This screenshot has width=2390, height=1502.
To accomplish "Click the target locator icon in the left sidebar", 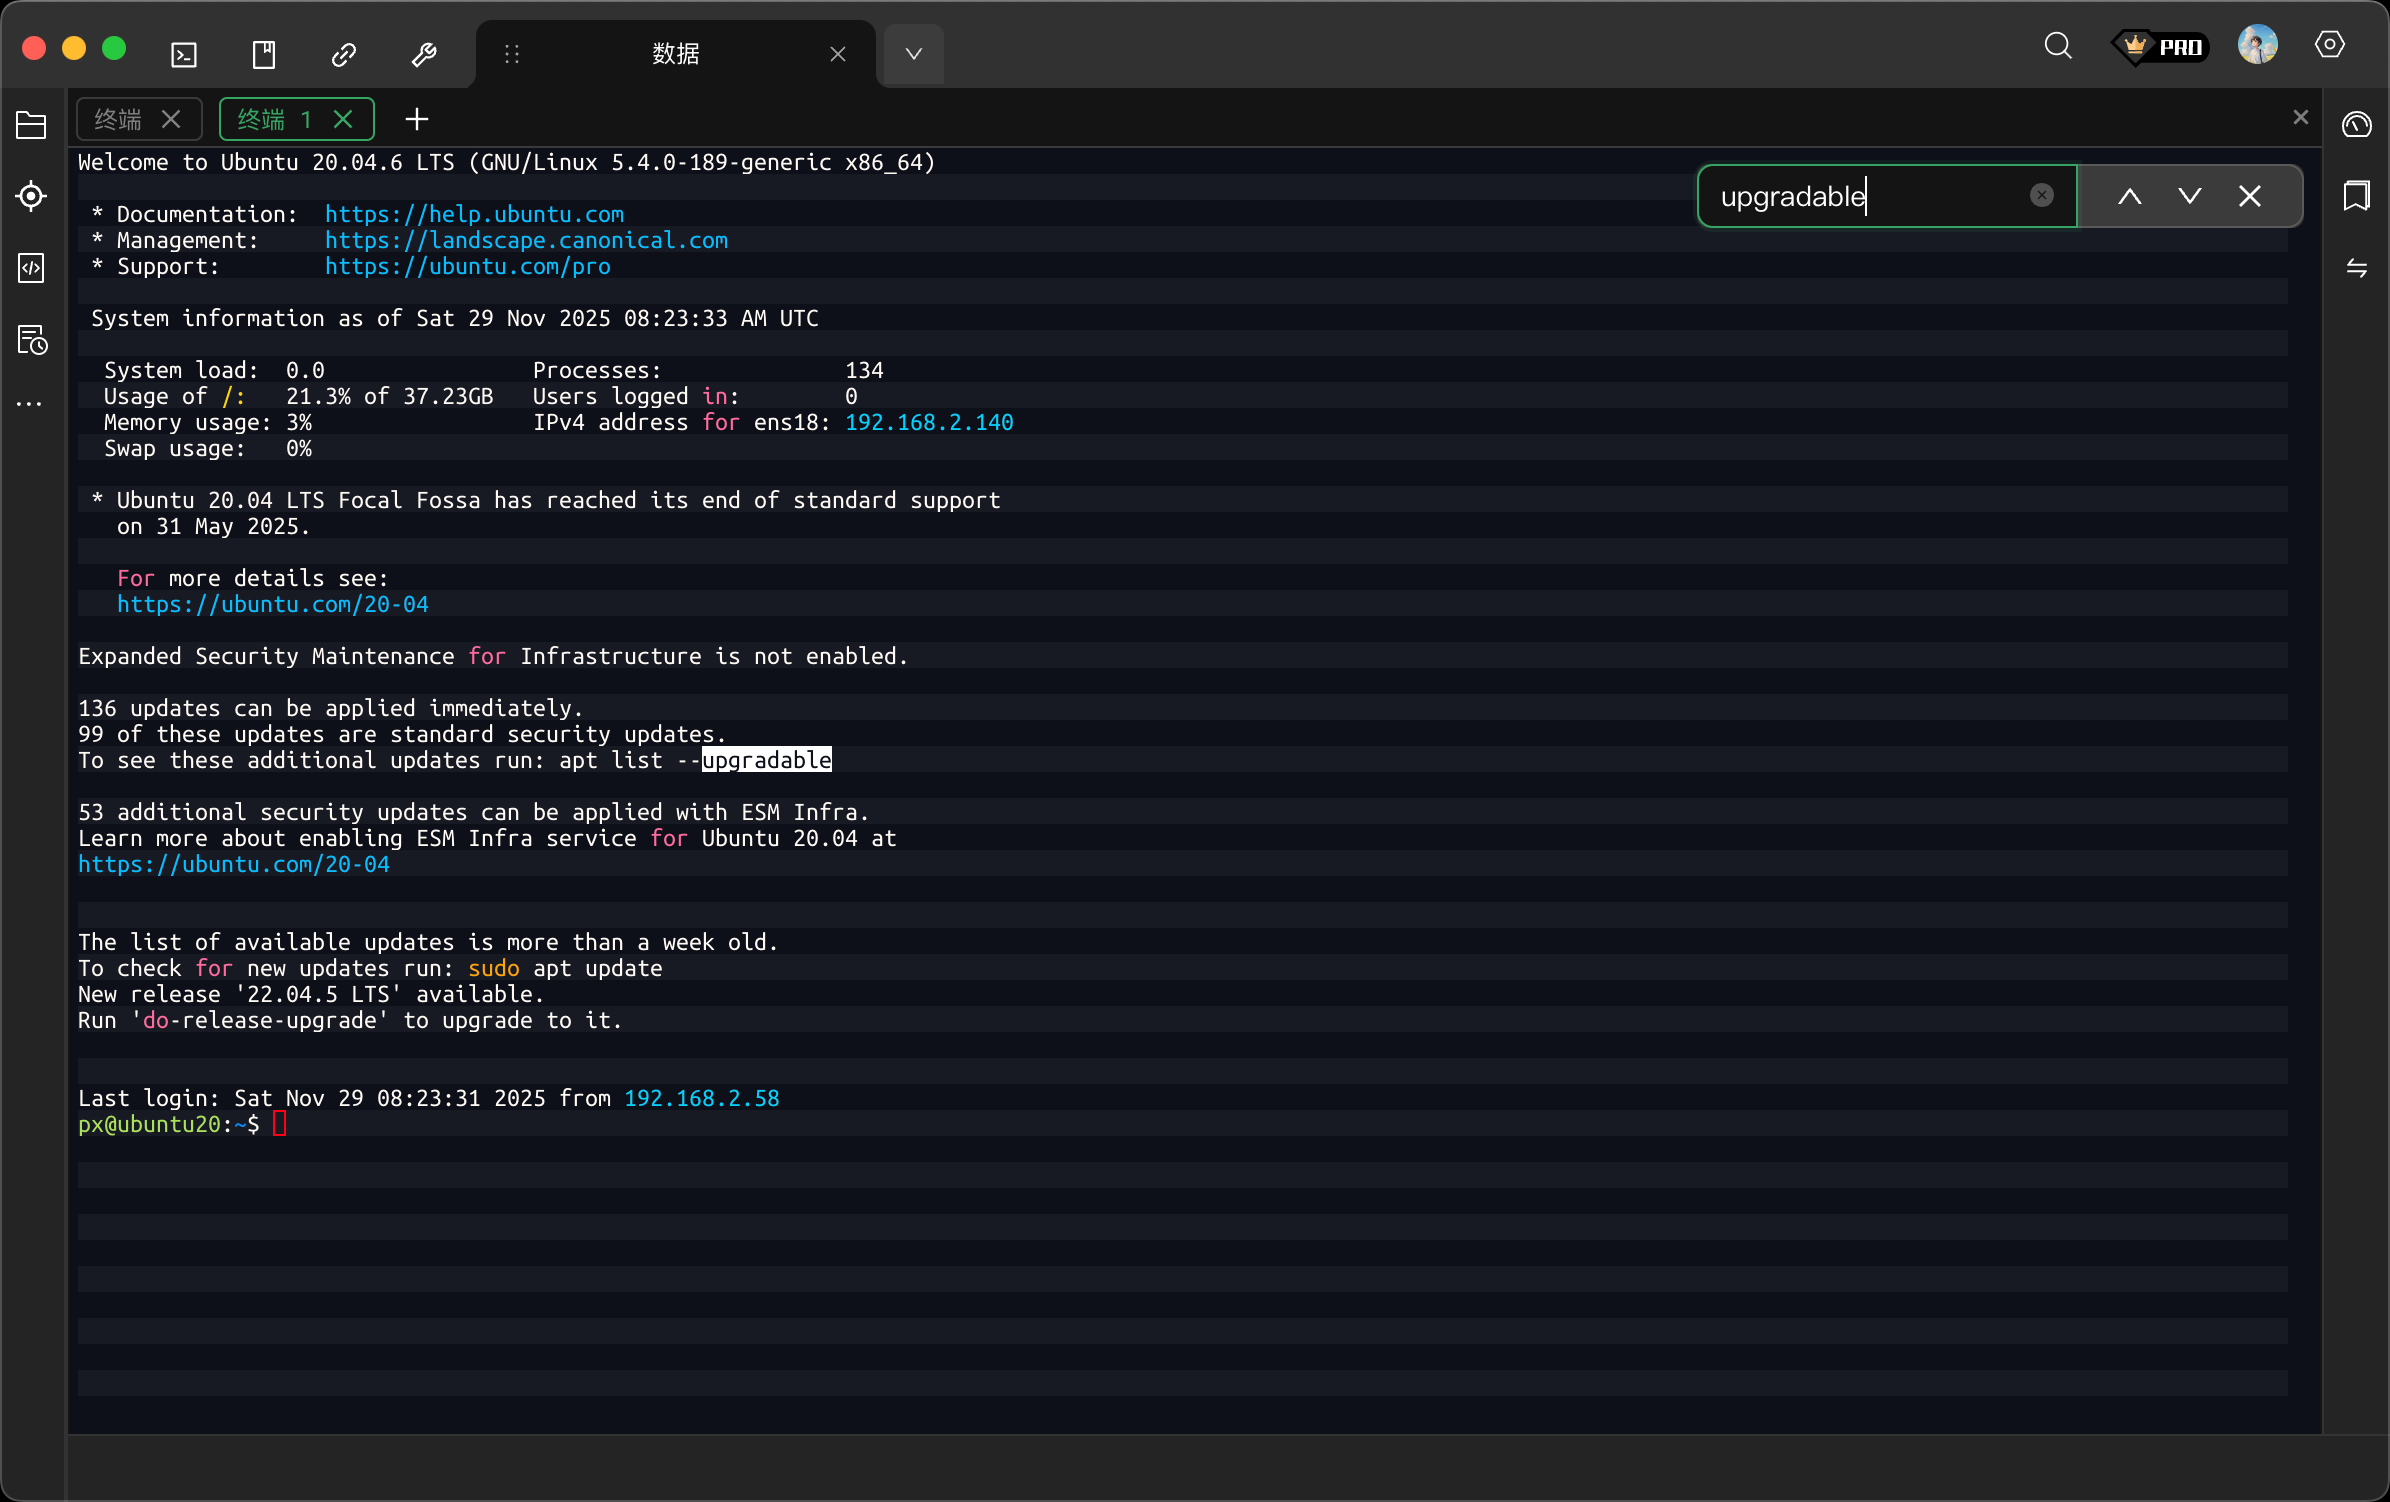I will pos(31,196).
